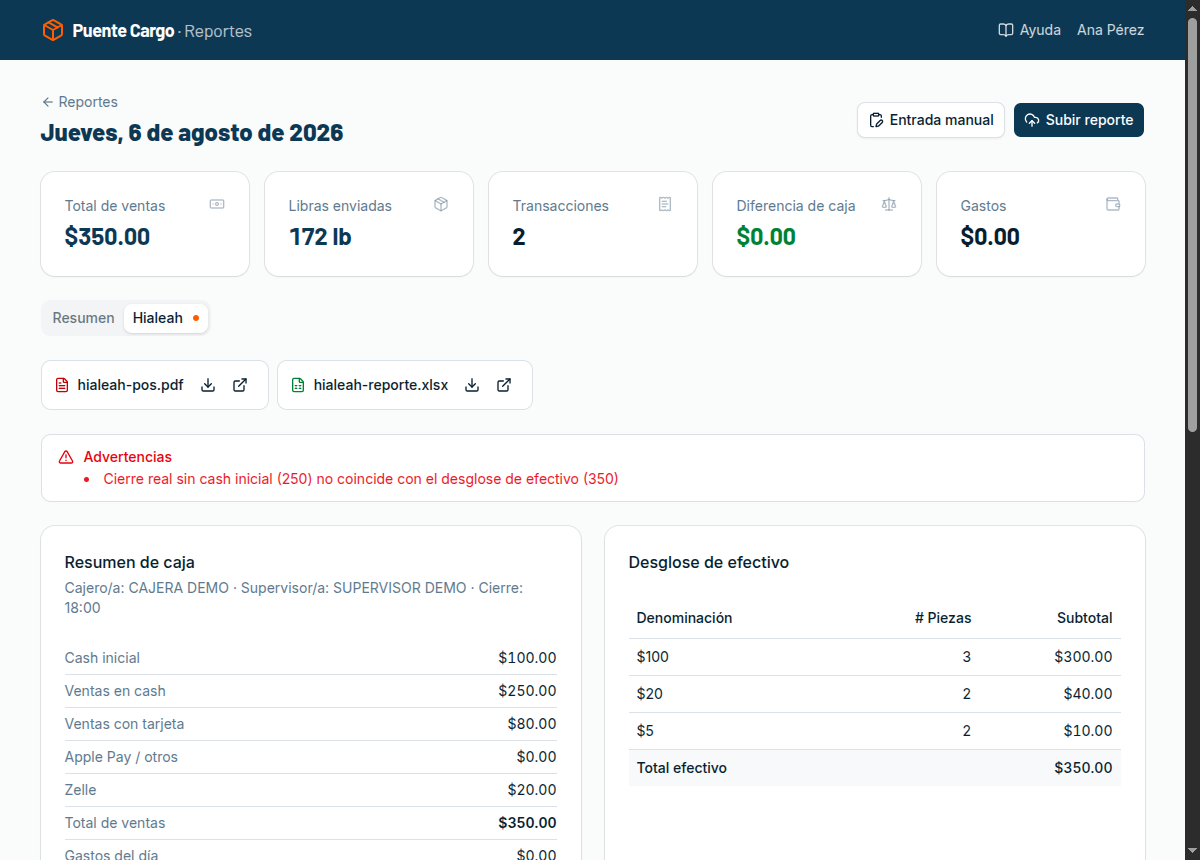Click the cash icon in Total de ventas card
This screenshot has width=1200, height=860.
point(217,204)
